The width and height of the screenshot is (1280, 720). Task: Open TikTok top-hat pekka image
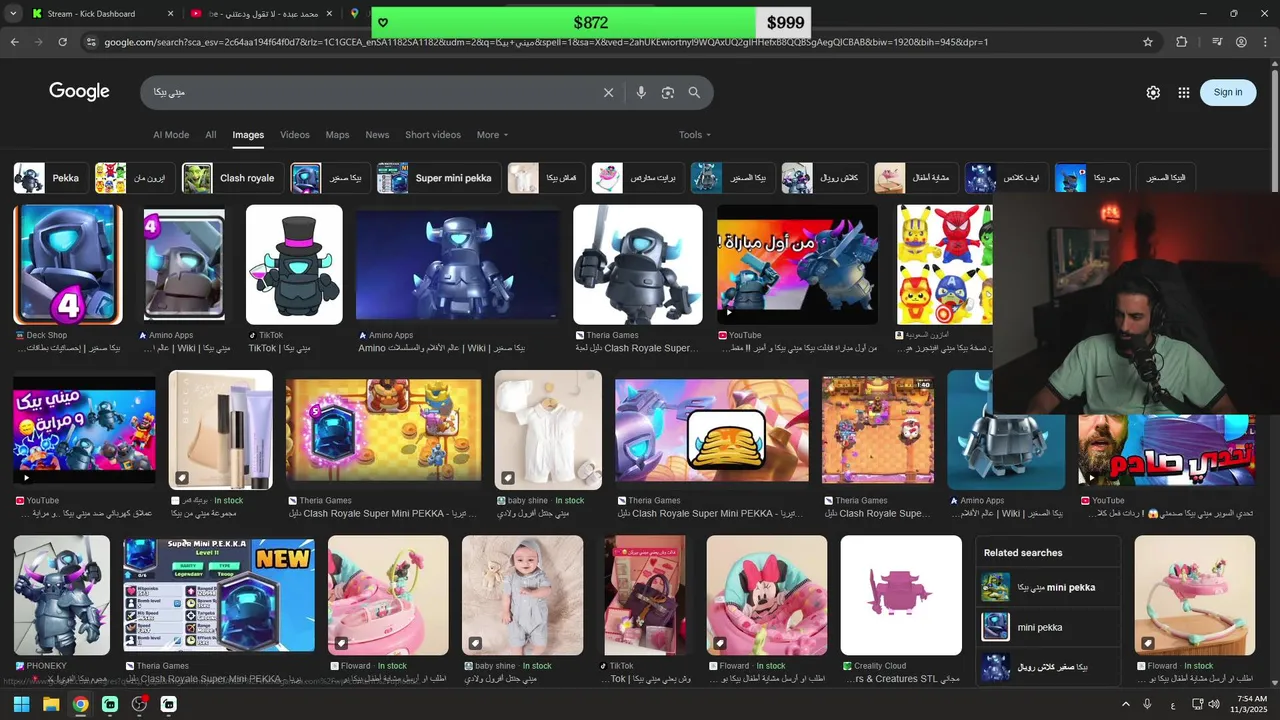(x=294, y=265)
